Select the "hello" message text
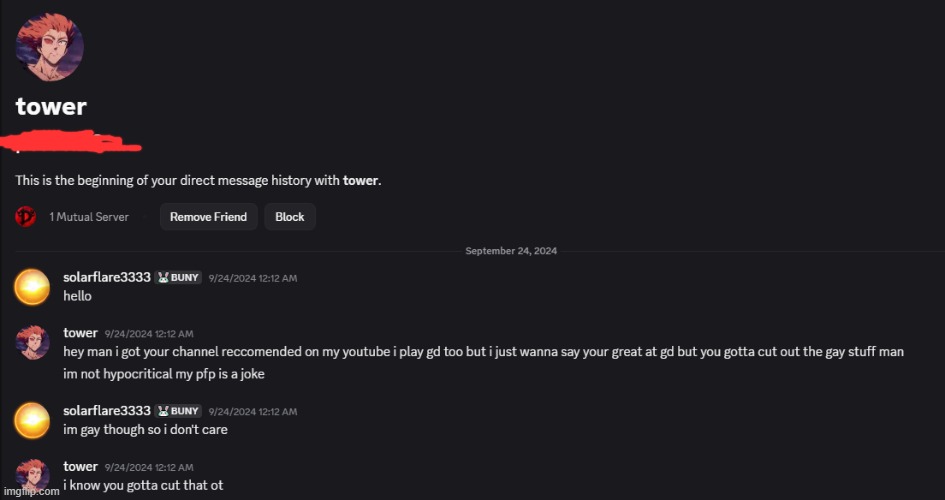 pos(77,296)
